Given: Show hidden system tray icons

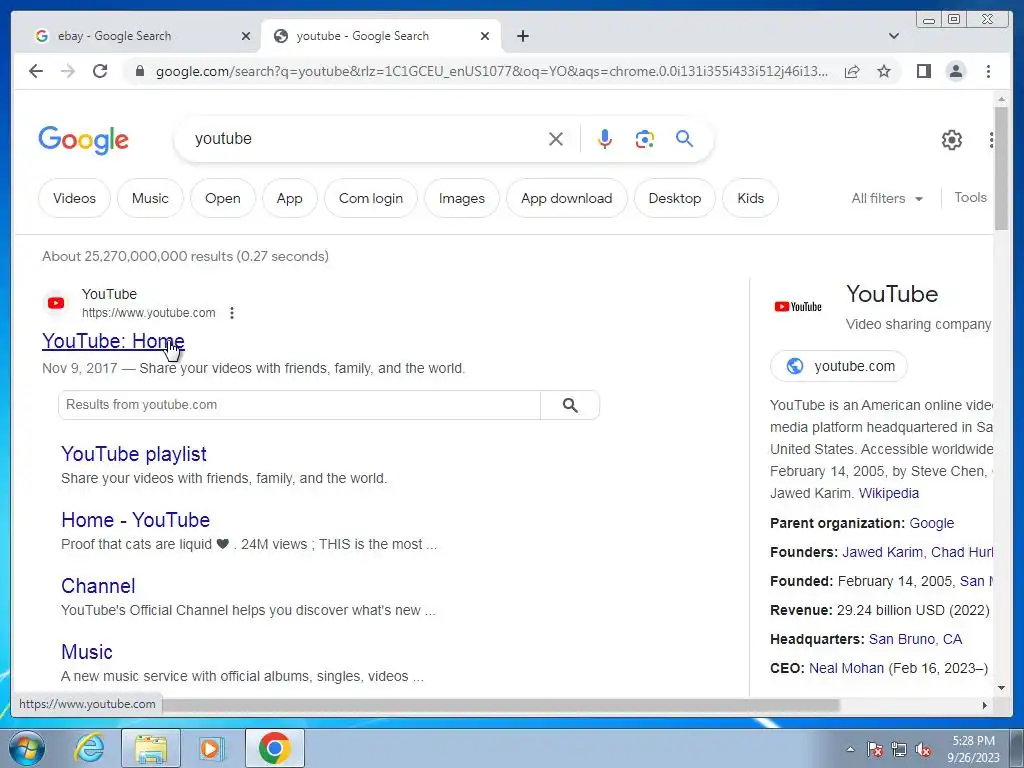Looking at the screenshot, I should 850,749.
